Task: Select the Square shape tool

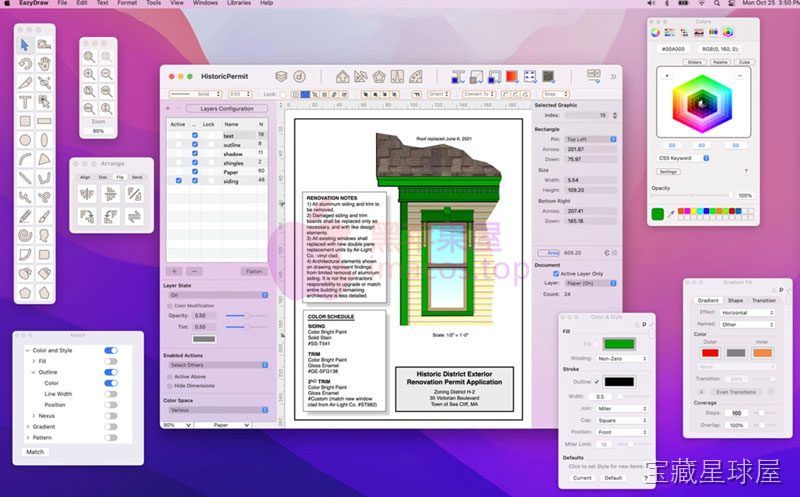Action: coord(25,121)
